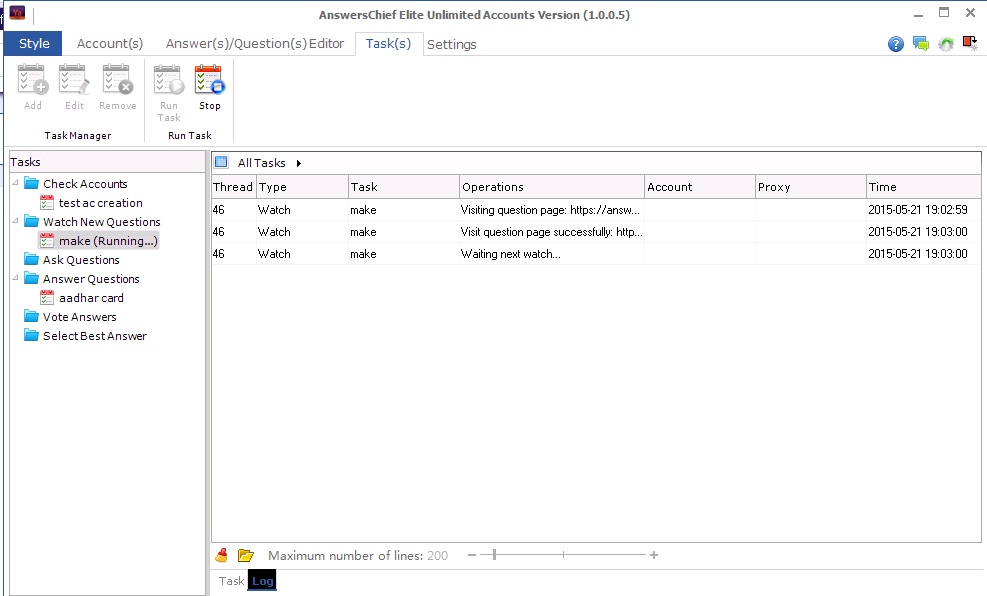
Task: Switch to the Task view at bottom
Action: point(231,581)
